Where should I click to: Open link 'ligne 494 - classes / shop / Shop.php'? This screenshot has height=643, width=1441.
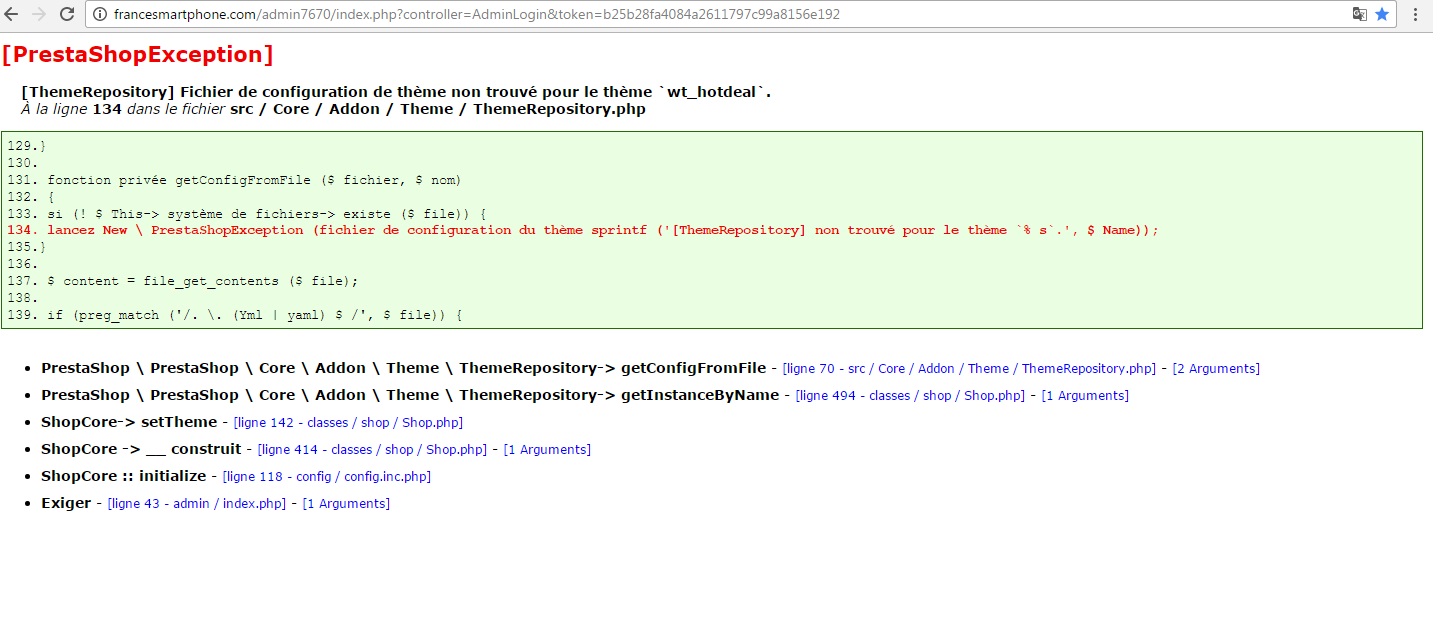tap(910, 396)
